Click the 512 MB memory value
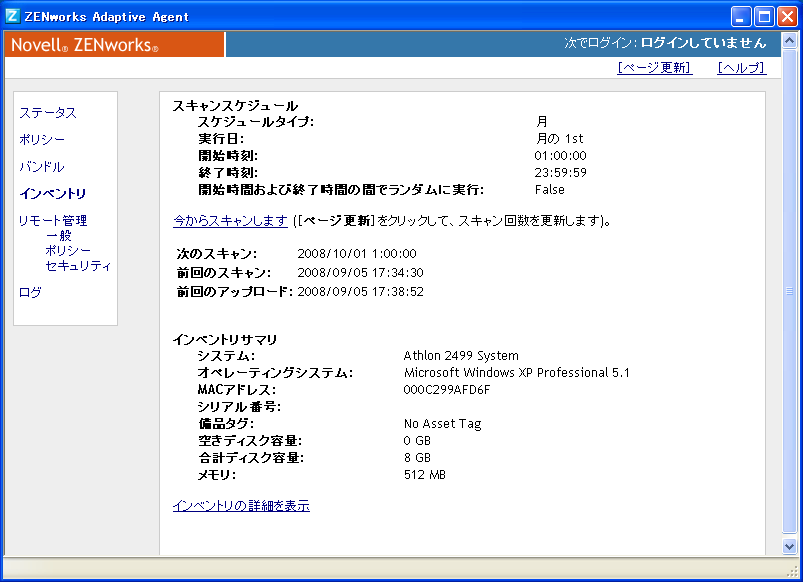The image size is (803, 582). click(425, 474)
